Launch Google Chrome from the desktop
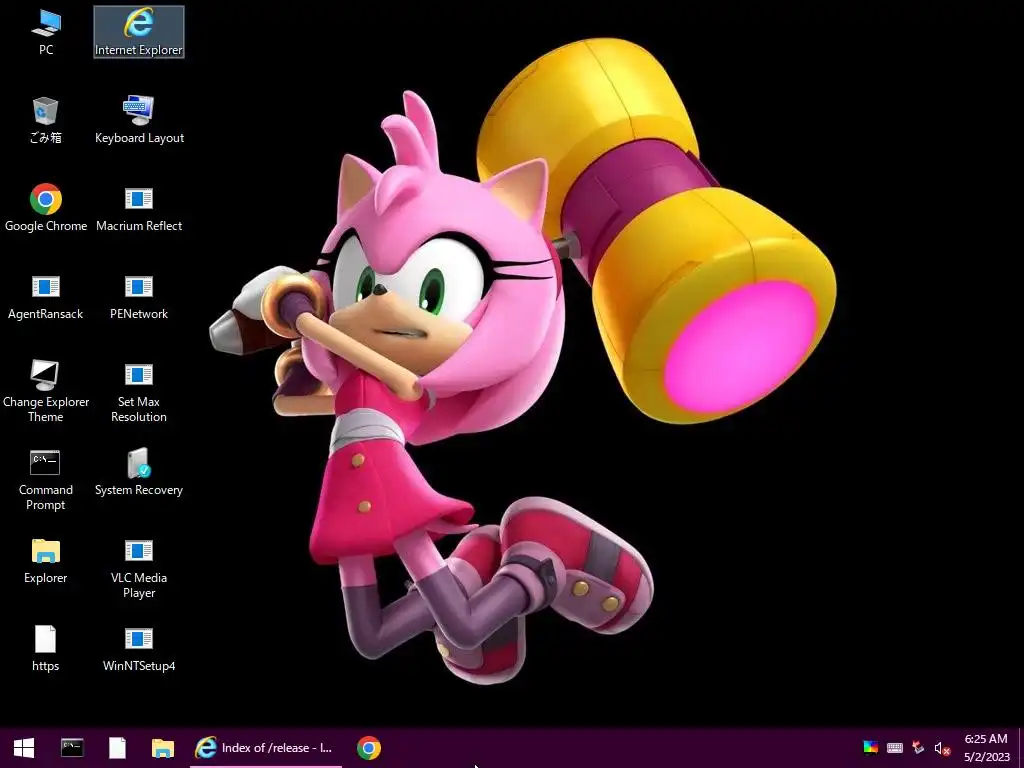This screenshot has width=1024, height=768. tap(46, 208)
